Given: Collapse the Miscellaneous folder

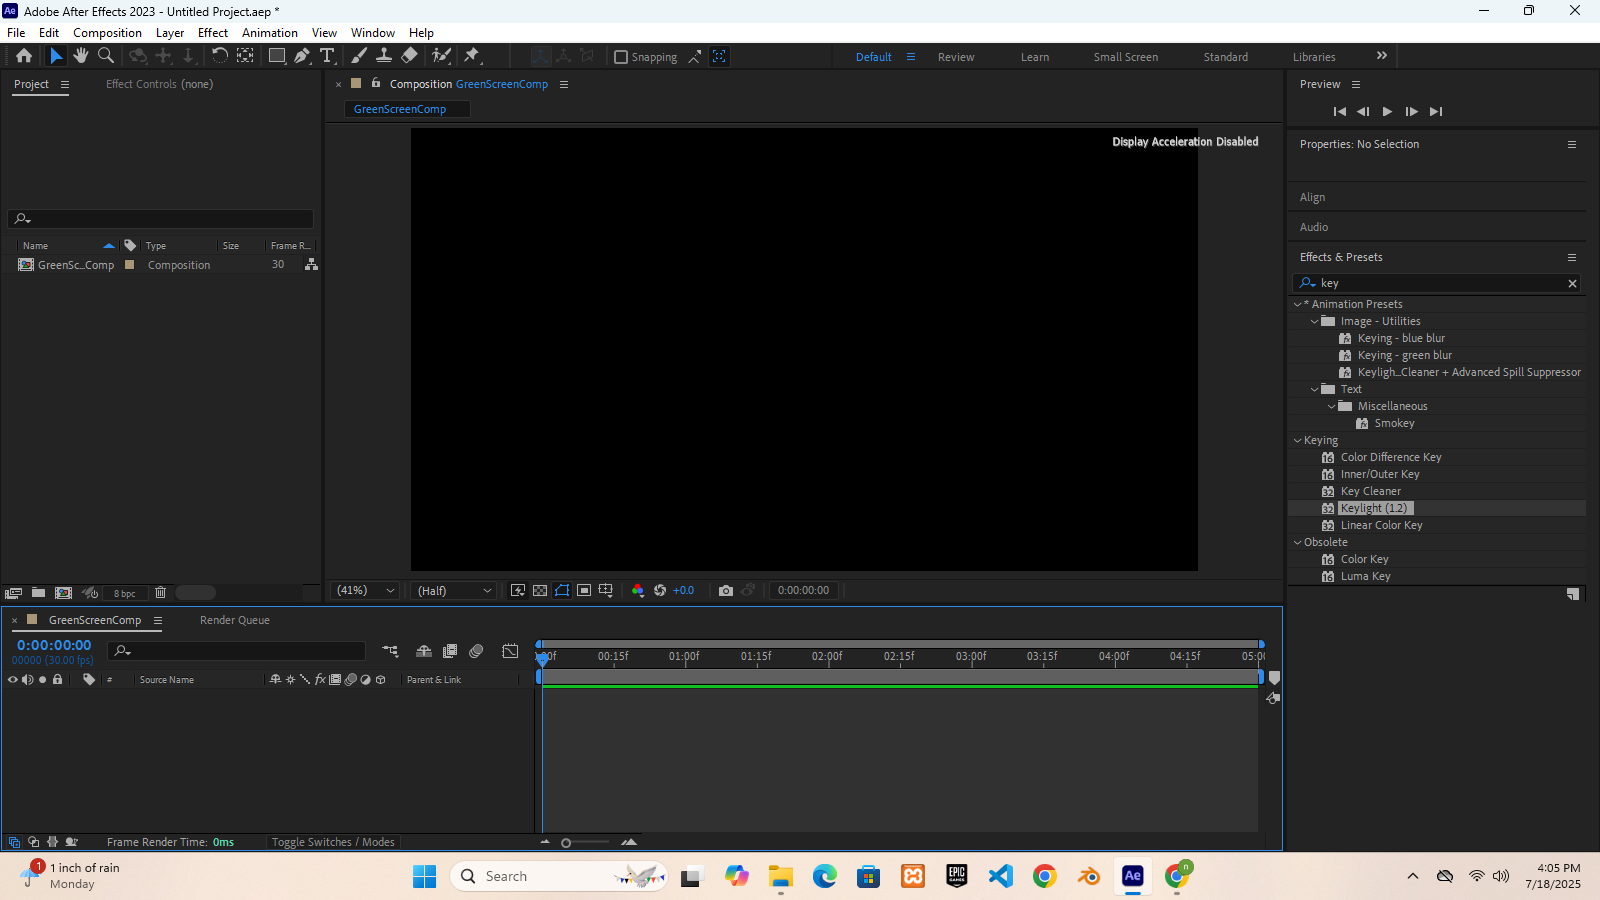Looking at the screenshot, I should [1332, 406].
